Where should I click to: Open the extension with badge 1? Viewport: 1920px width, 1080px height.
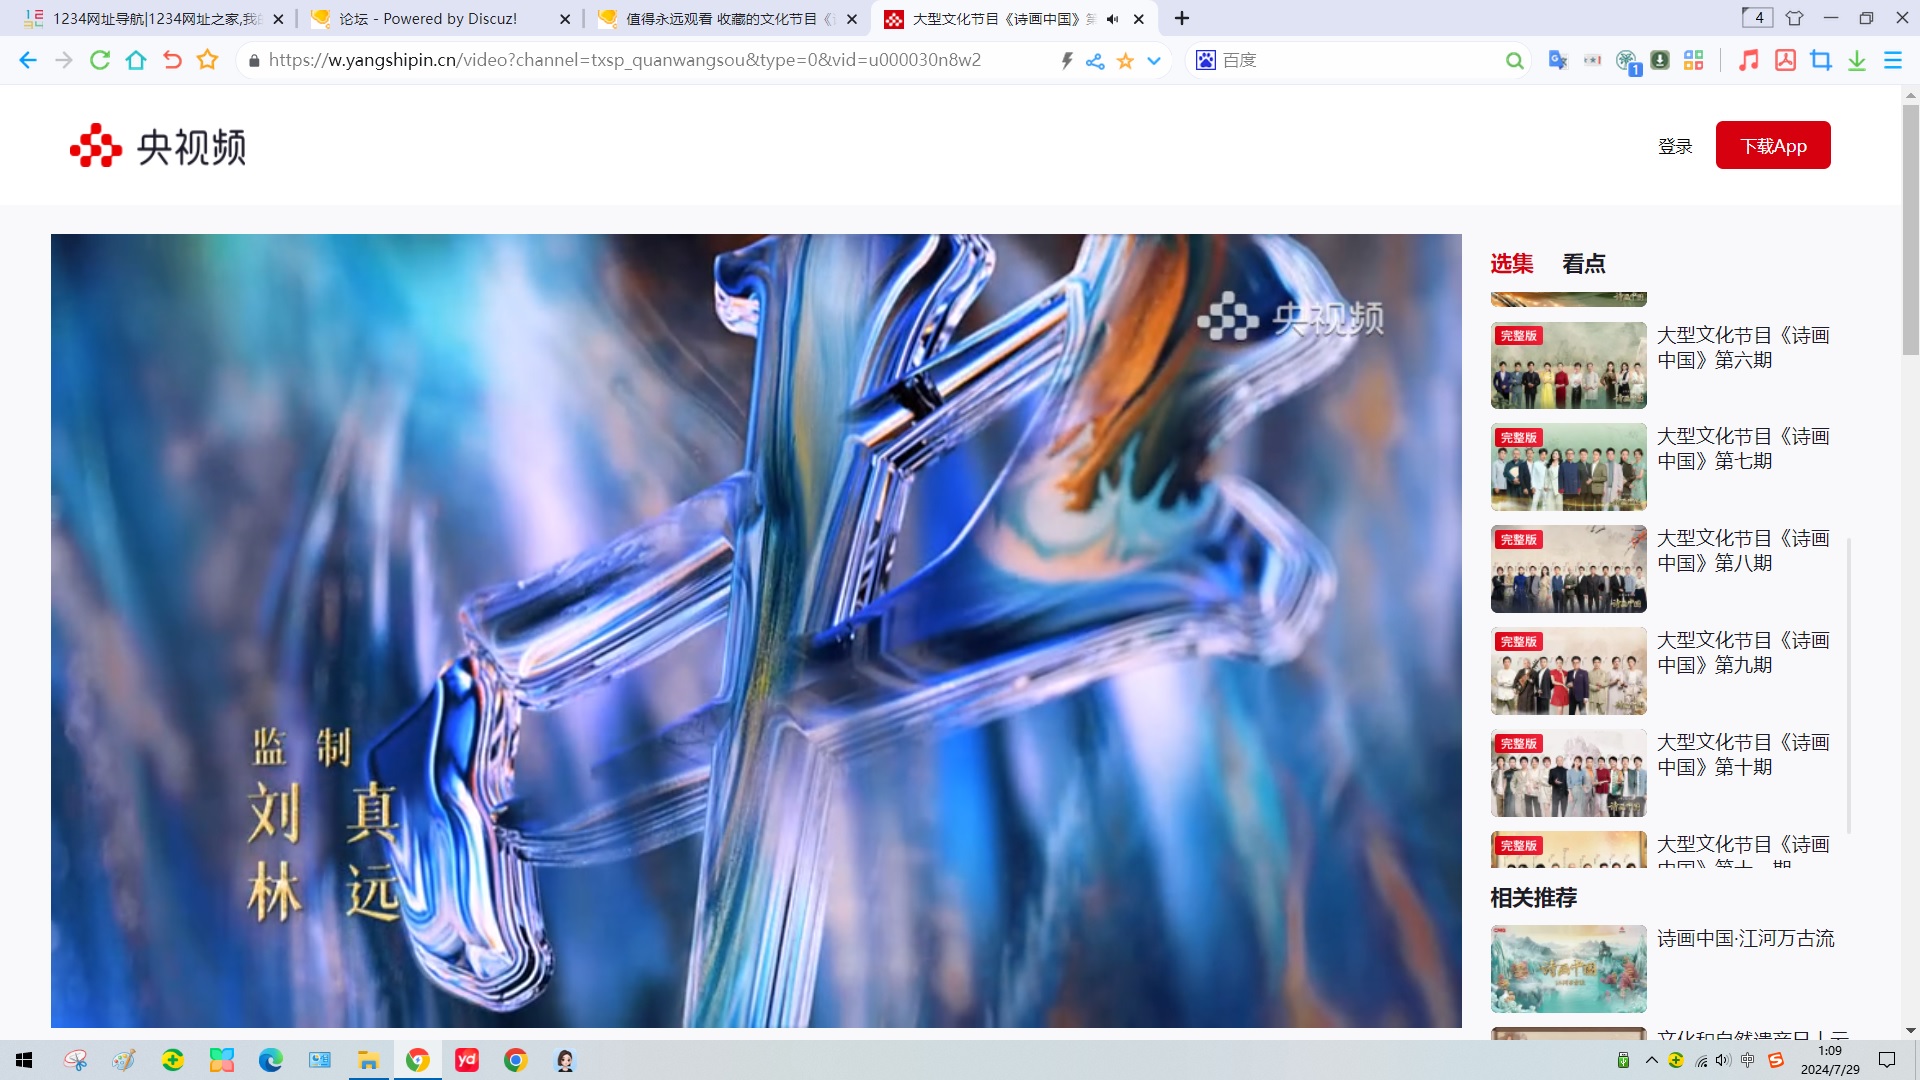click(x=1628, y=62)
